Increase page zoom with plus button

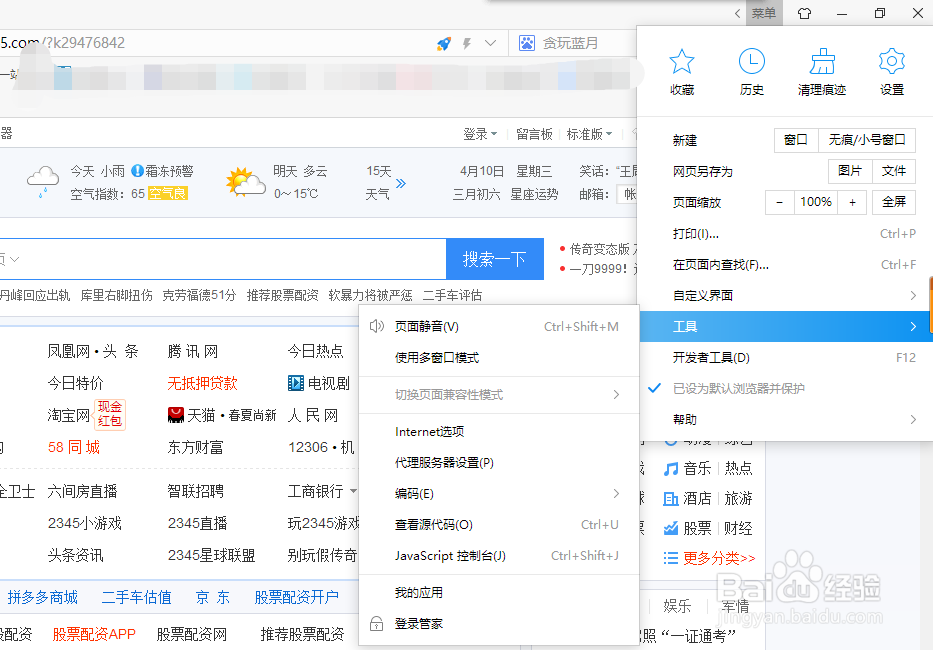pos(852,202)
